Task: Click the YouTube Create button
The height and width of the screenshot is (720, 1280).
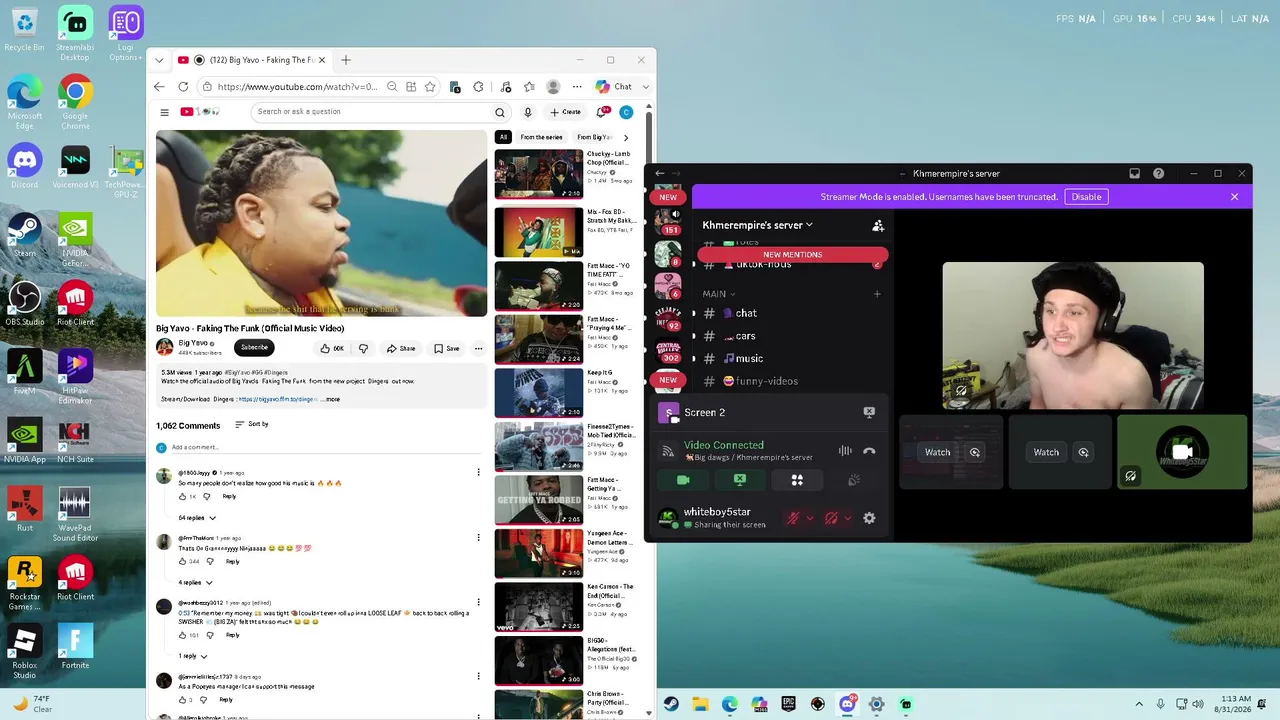Action: click(565, 112)
